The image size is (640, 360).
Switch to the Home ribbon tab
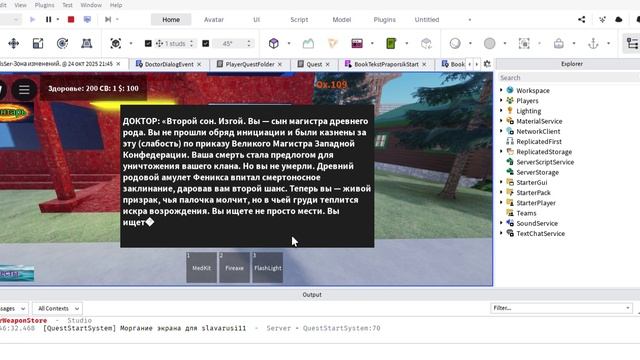(x=171, y=20)
